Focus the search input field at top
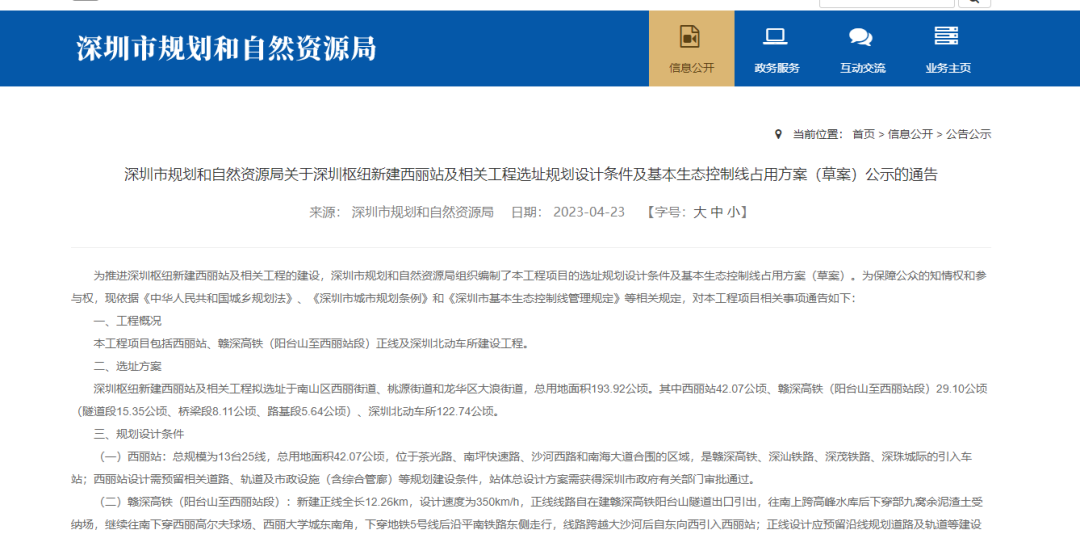Image resolution: width=1080 pixels, height=534 pixels. tap(886, 3)
